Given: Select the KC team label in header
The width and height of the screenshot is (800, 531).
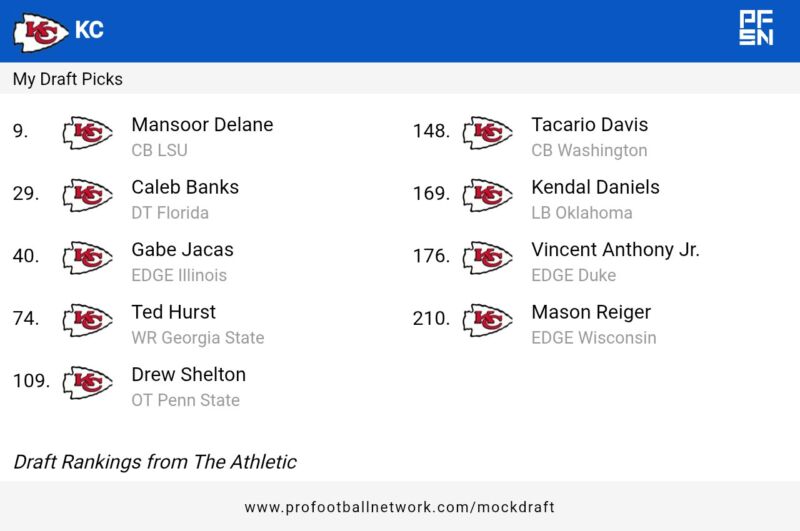Looking at the screenshot, I should [89, 31].
